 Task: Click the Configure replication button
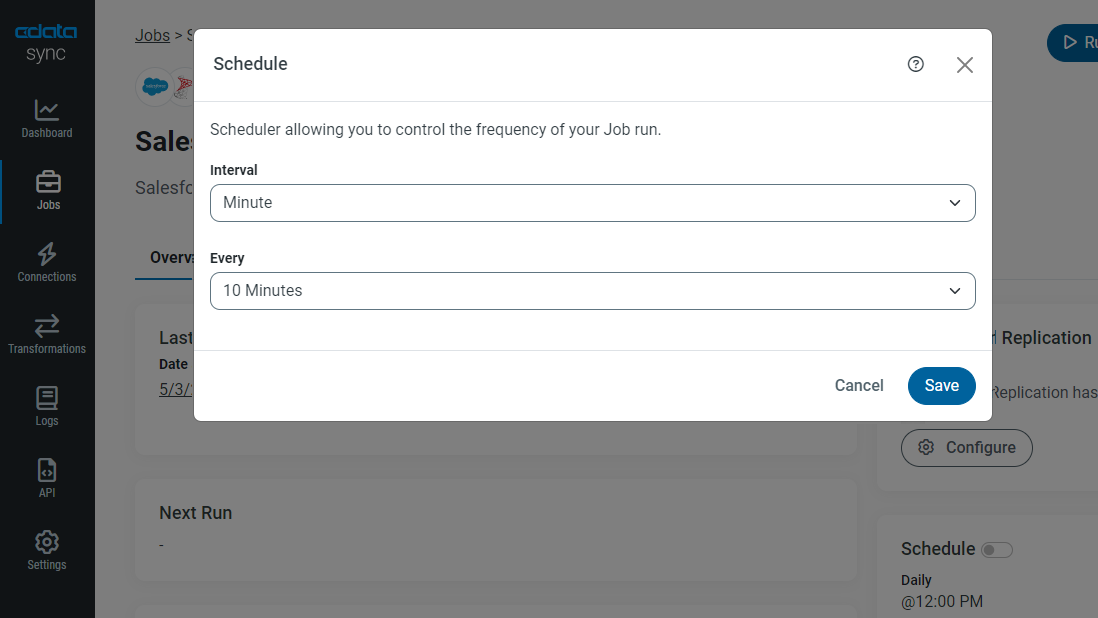coord(966,448)
